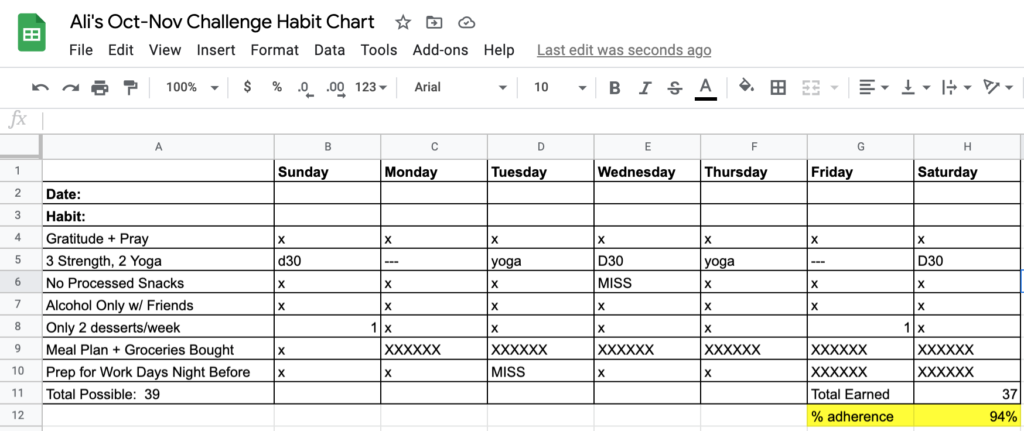Open the 'Last edit was seconds ago' link
Viewport: 1024px width, 431px height.
(624, 50)
